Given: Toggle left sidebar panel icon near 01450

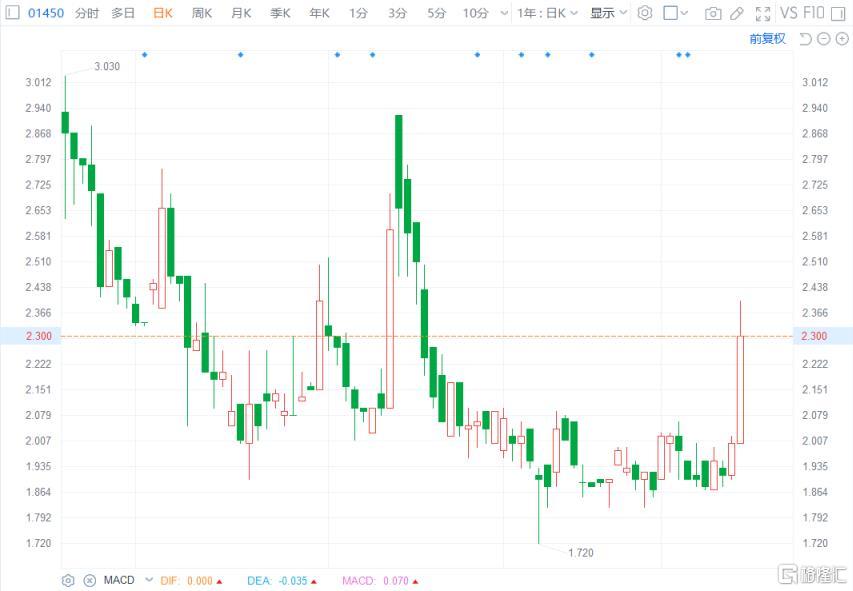Looking at the screenshot, I should (11, 13).
